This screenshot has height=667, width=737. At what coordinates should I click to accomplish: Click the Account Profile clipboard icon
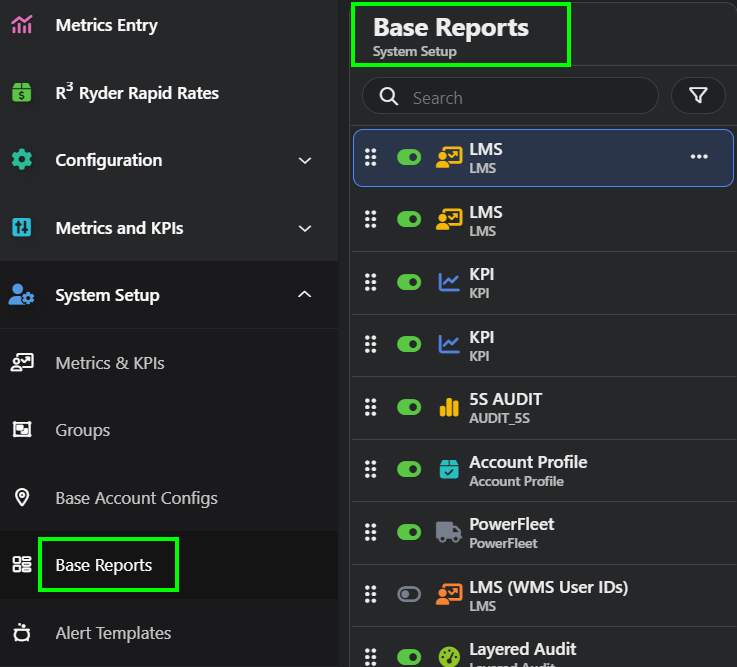pyautogui.click(x=449, y=470)
